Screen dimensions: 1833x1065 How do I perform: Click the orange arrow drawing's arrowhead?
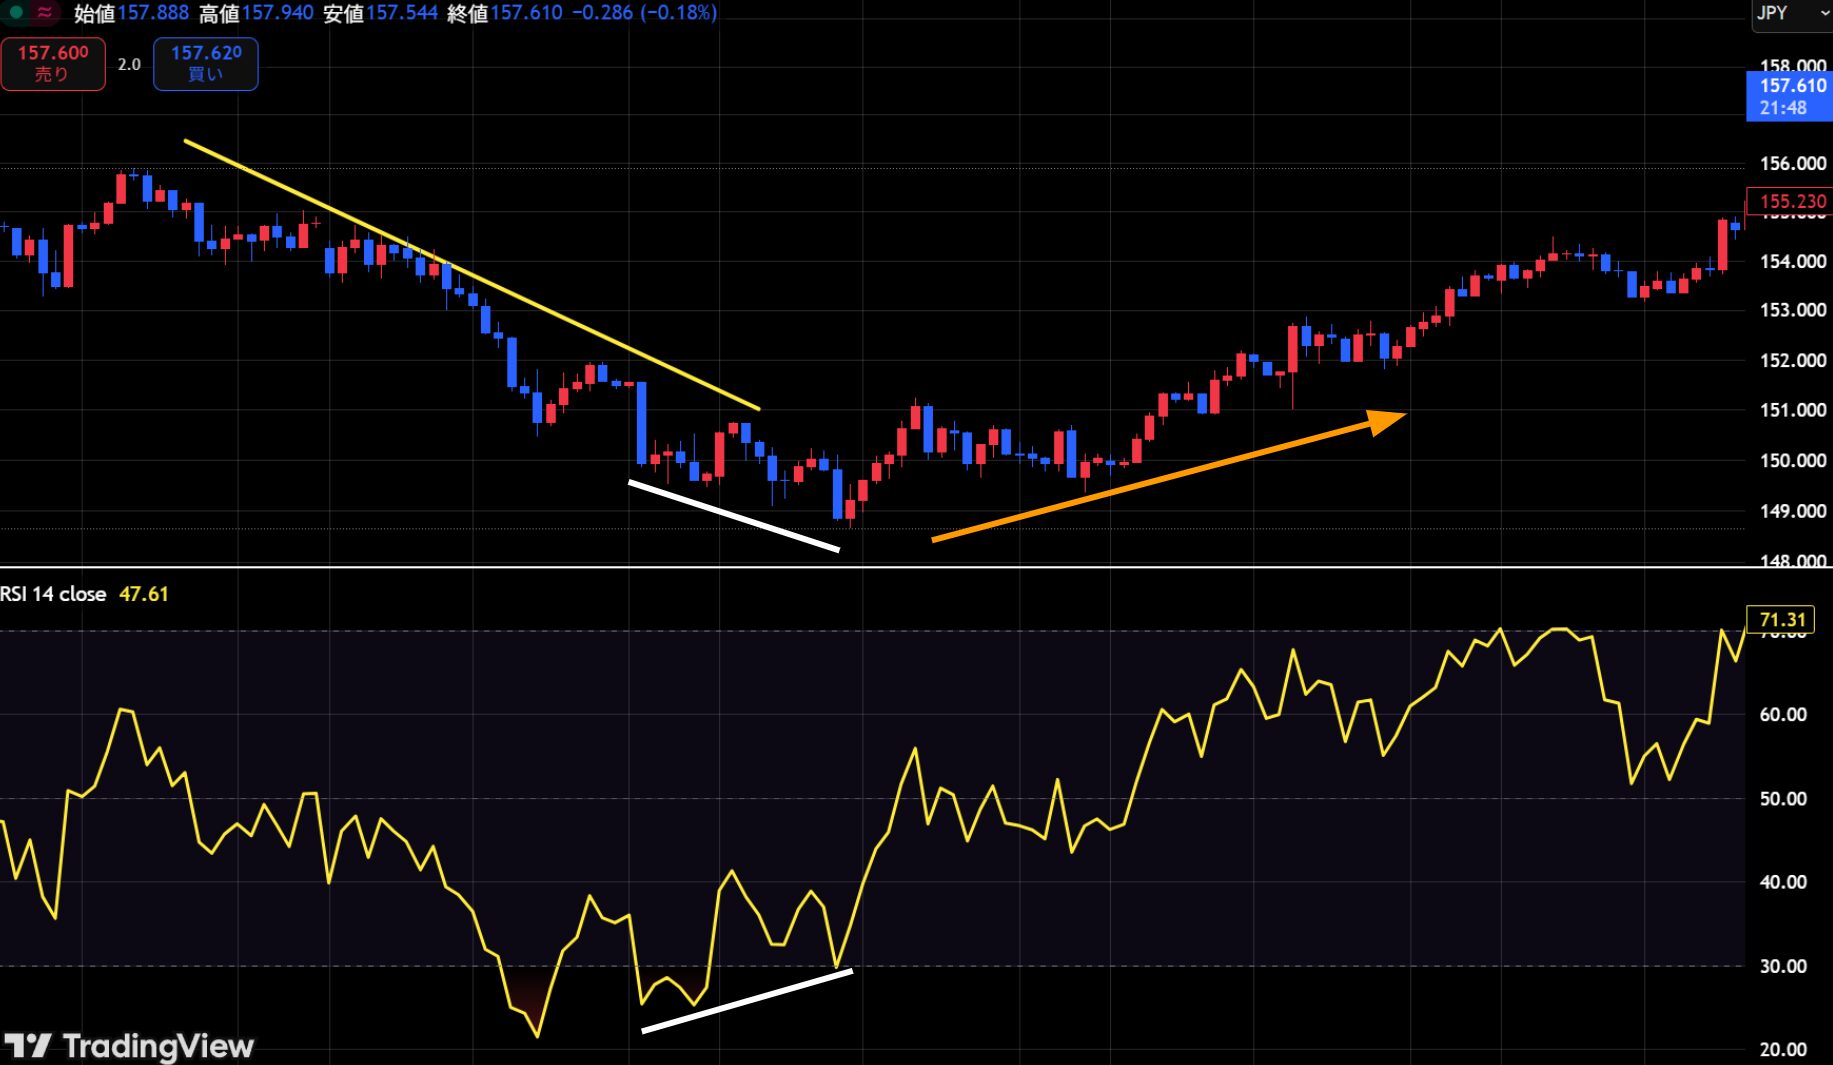[x=1387, y=421]
